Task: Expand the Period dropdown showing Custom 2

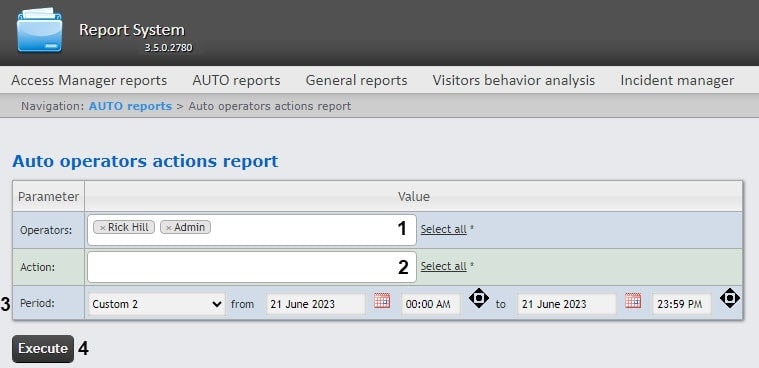Action: [157, 304]
